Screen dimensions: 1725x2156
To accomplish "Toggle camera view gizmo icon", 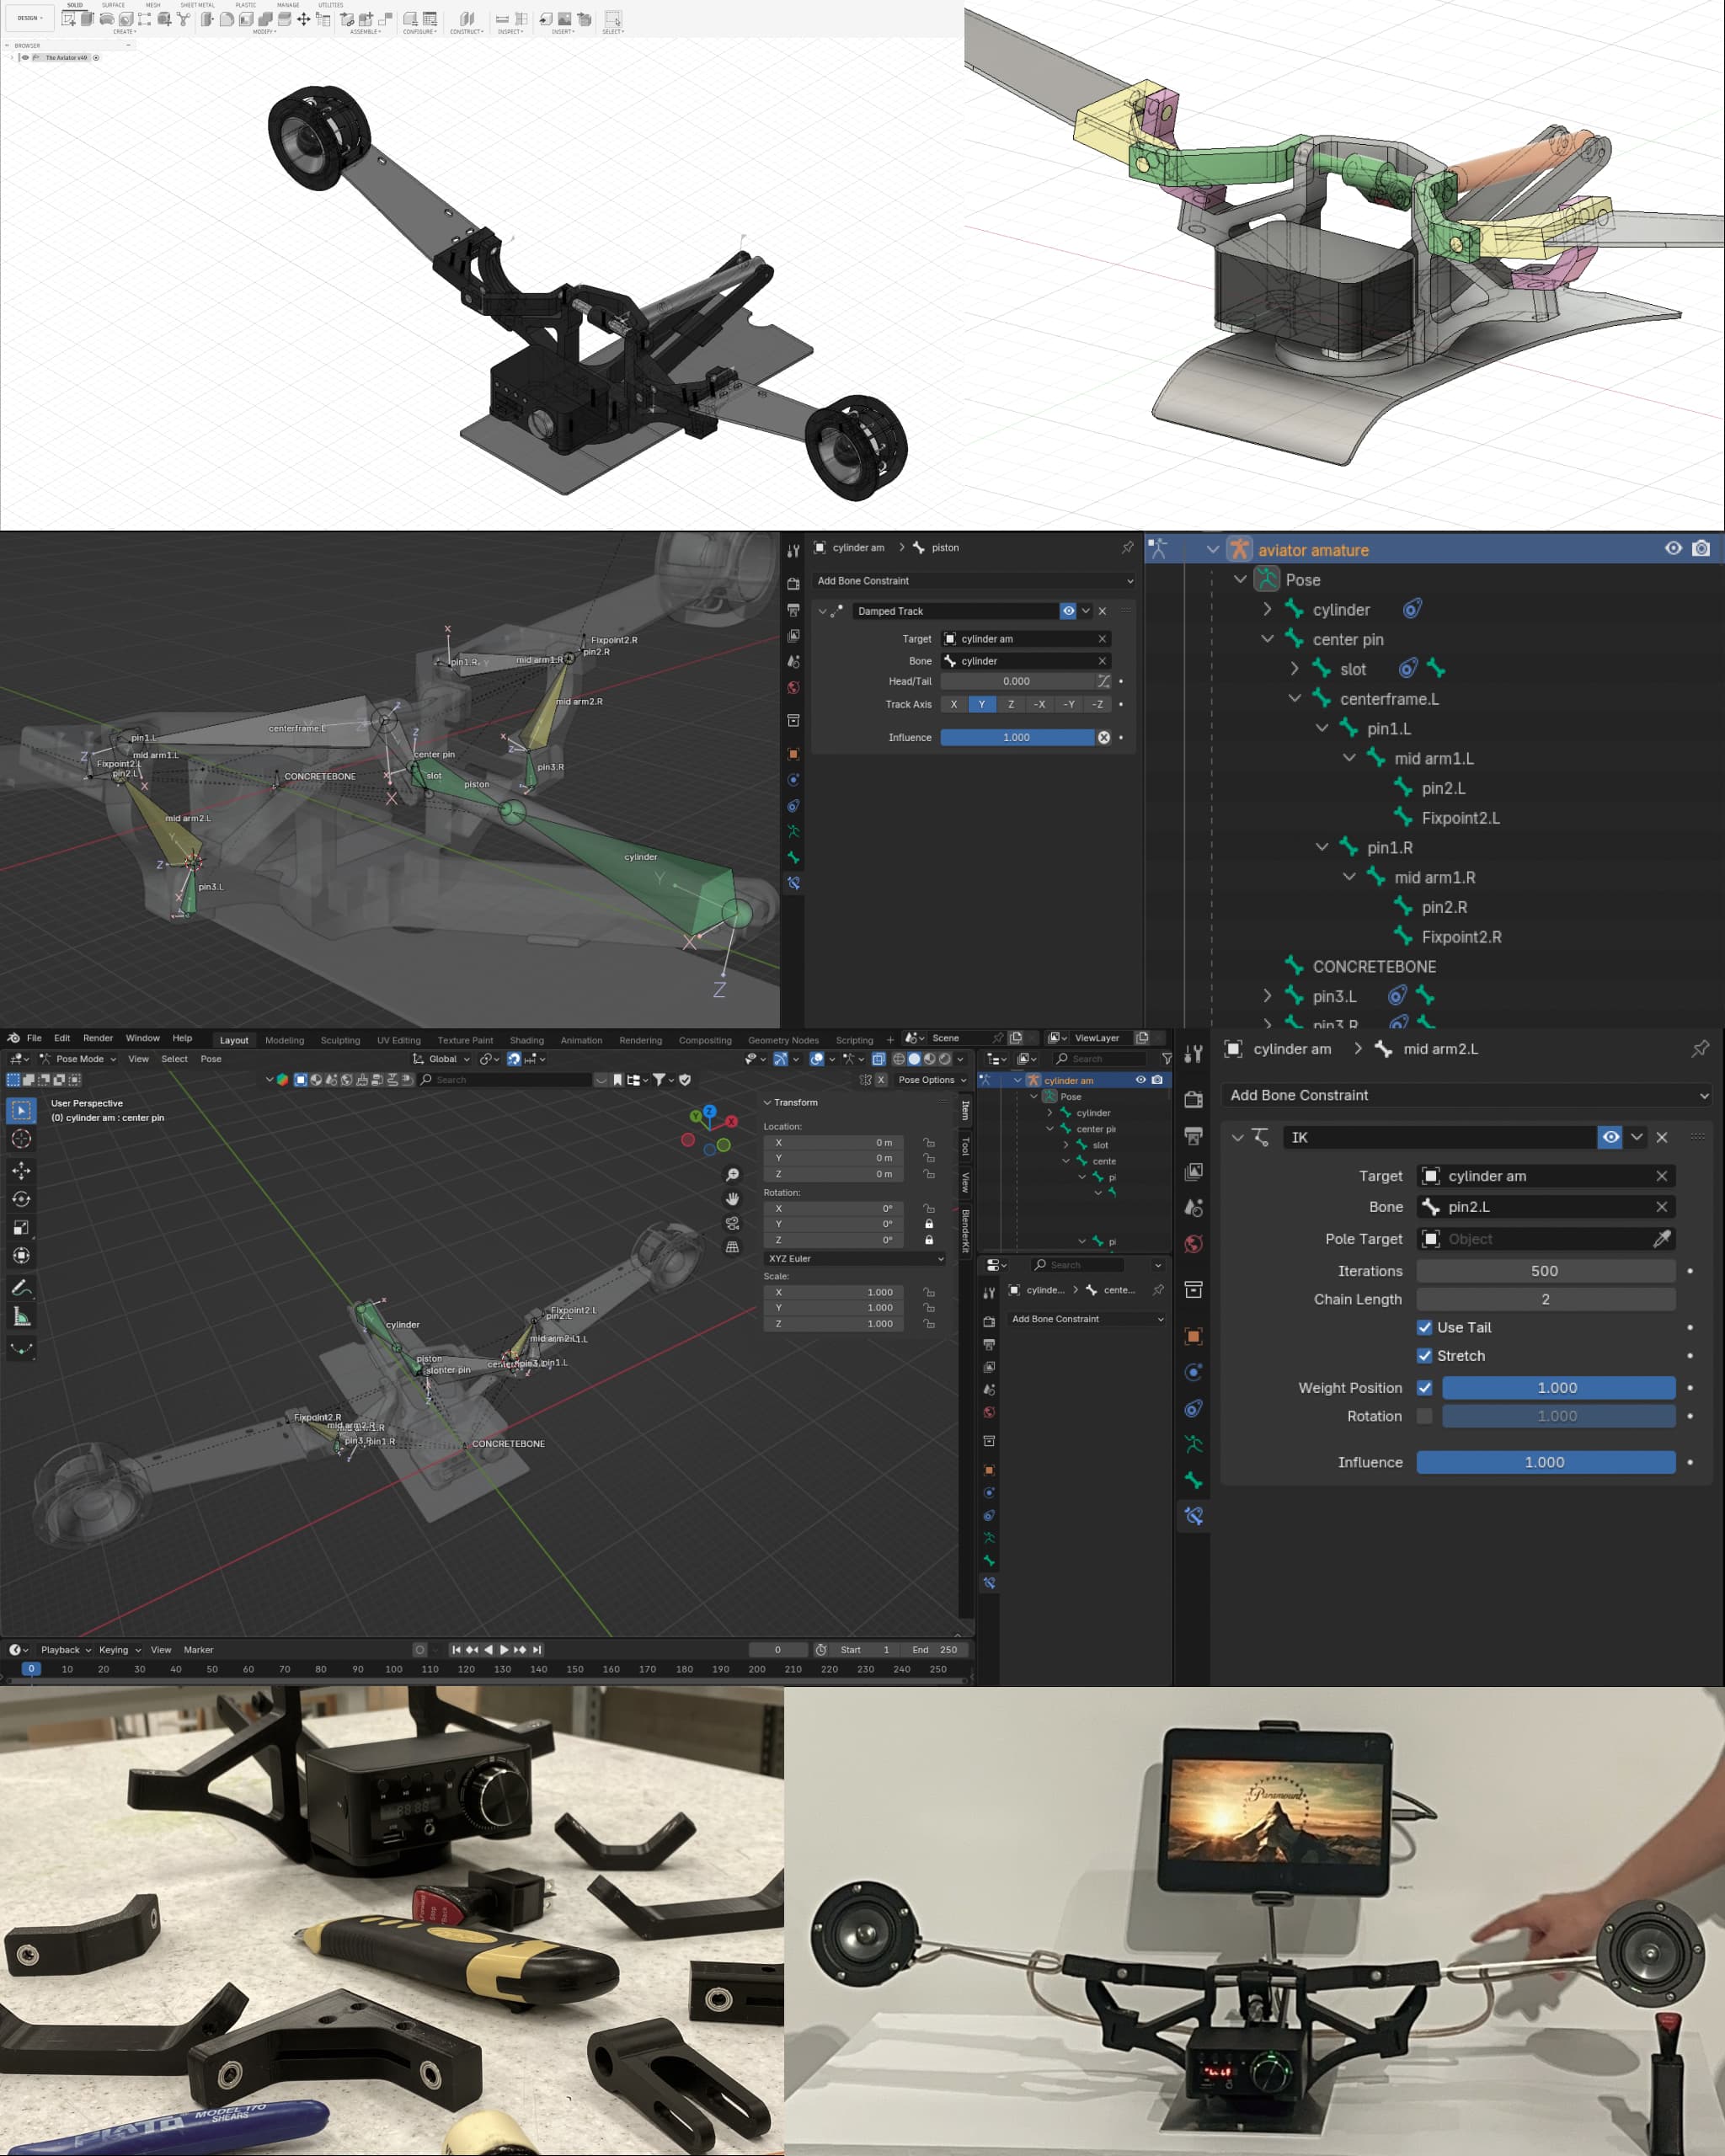I will (733, 1223).
